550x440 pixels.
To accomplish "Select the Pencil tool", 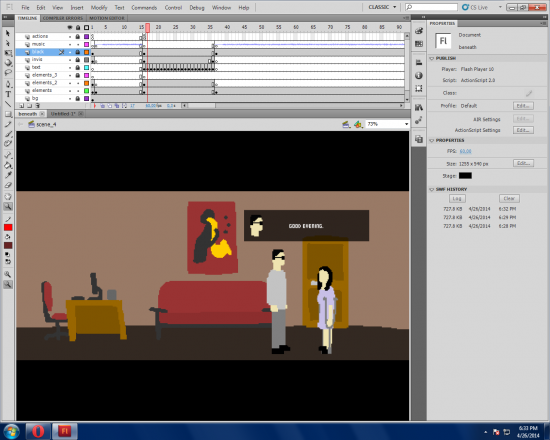I will click(8, 124).
